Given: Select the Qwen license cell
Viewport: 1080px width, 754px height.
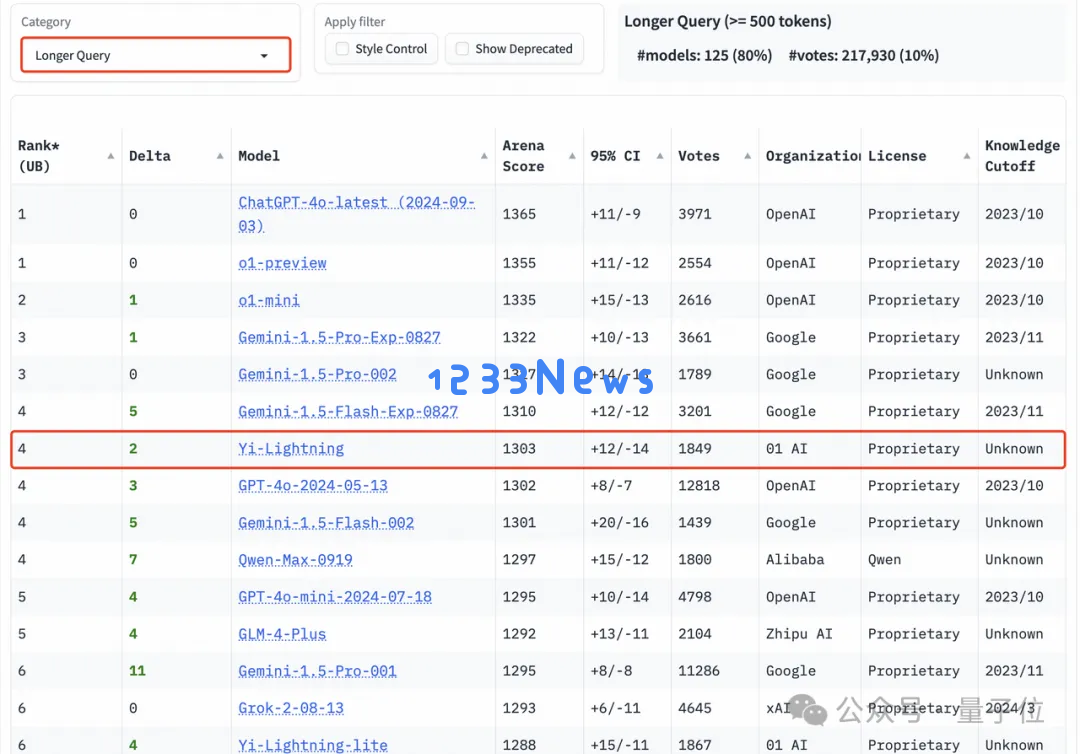Looking at the screenshot, I should point(884,560).
